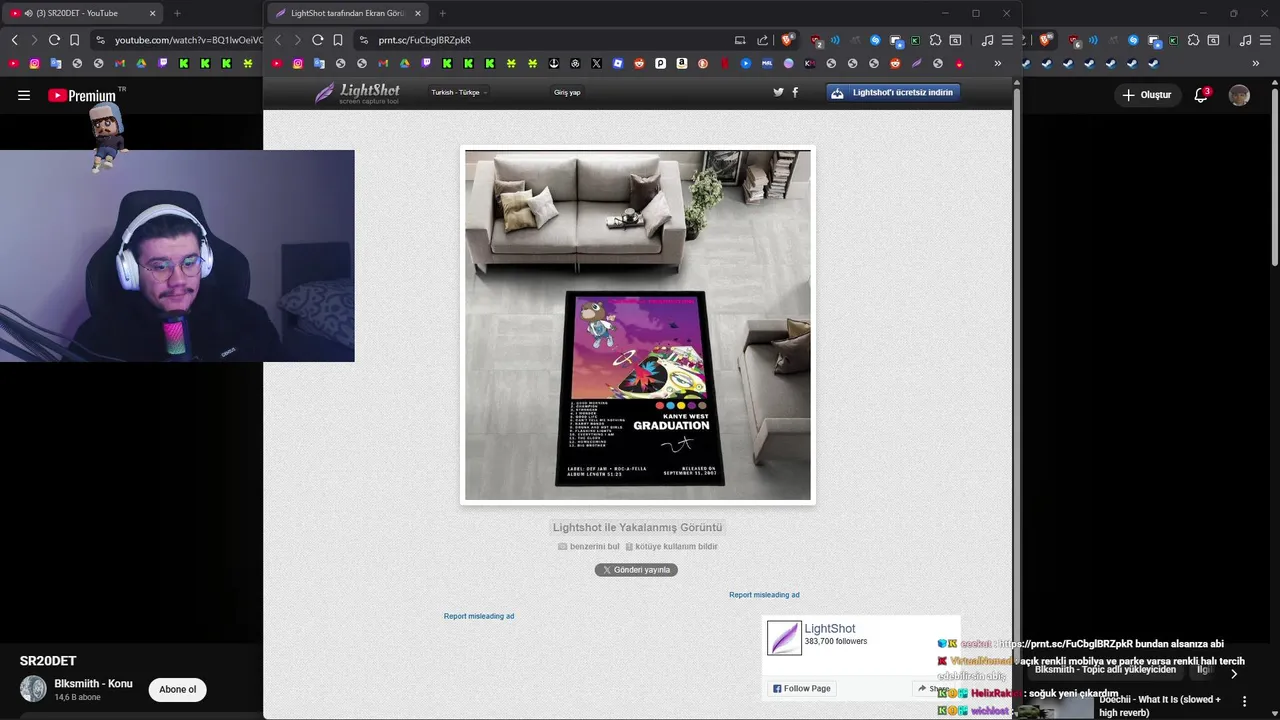
Task: Open three-dot menu beside Doechii video
Action: point(1244,702)
